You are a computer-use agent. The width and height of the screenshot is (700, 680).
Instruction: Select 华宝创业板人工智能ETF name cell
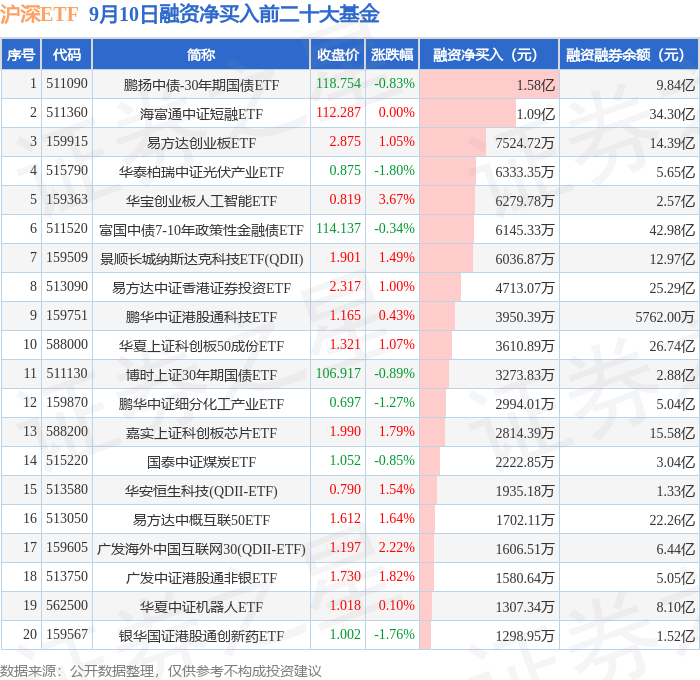(201, 200)
